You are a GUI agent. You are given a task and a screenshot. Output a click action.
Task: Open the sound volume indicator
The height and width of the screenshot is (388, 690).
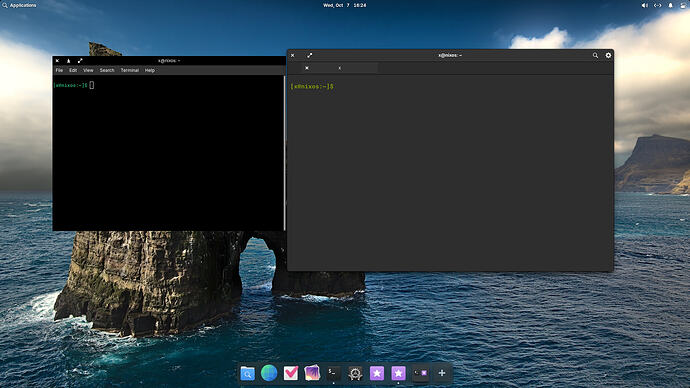644,5
